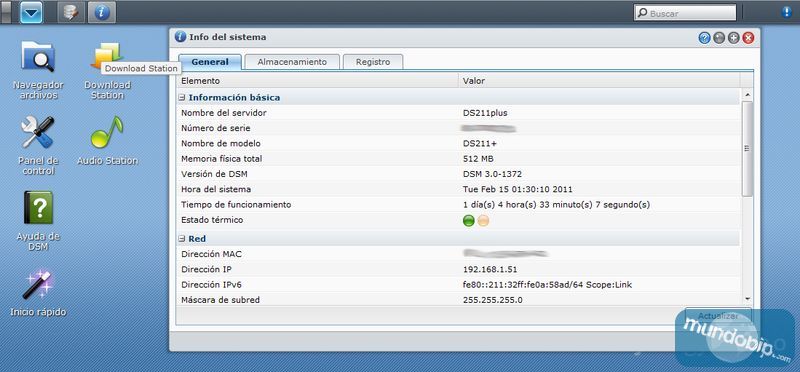
Task: Click the fe80::211:32ff IPv6 value
Action: (547, 285)
